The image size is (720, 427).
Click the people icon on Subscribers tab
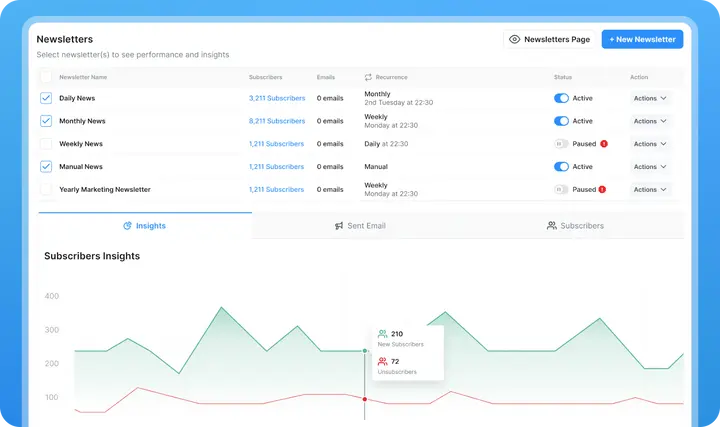[x=551, y=225]
